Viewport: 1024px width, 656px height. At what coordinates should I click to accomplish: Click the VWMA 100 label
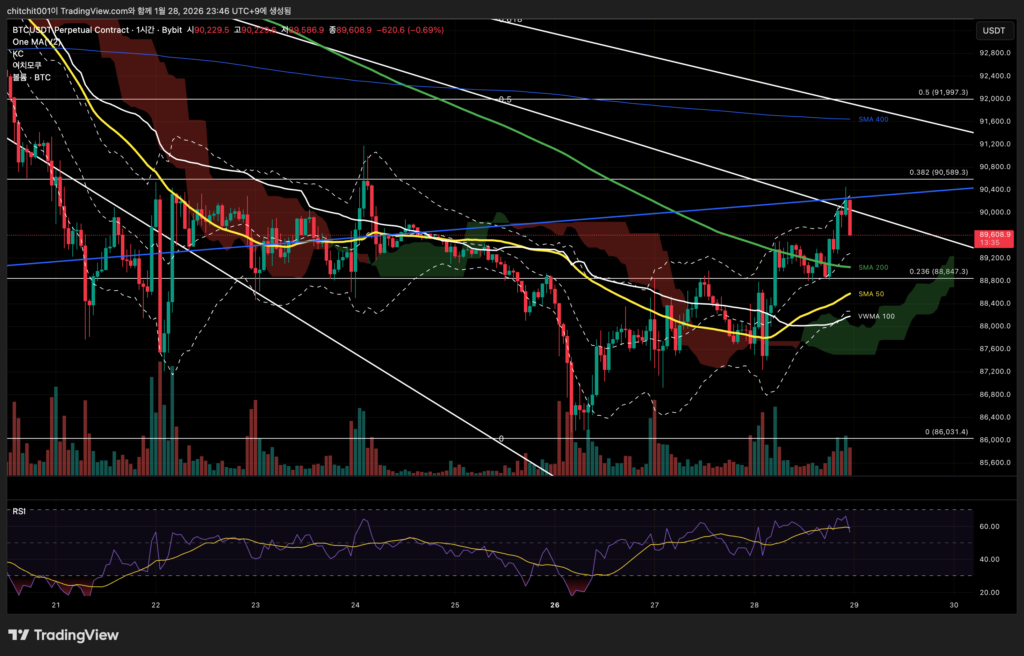(876, 316)
